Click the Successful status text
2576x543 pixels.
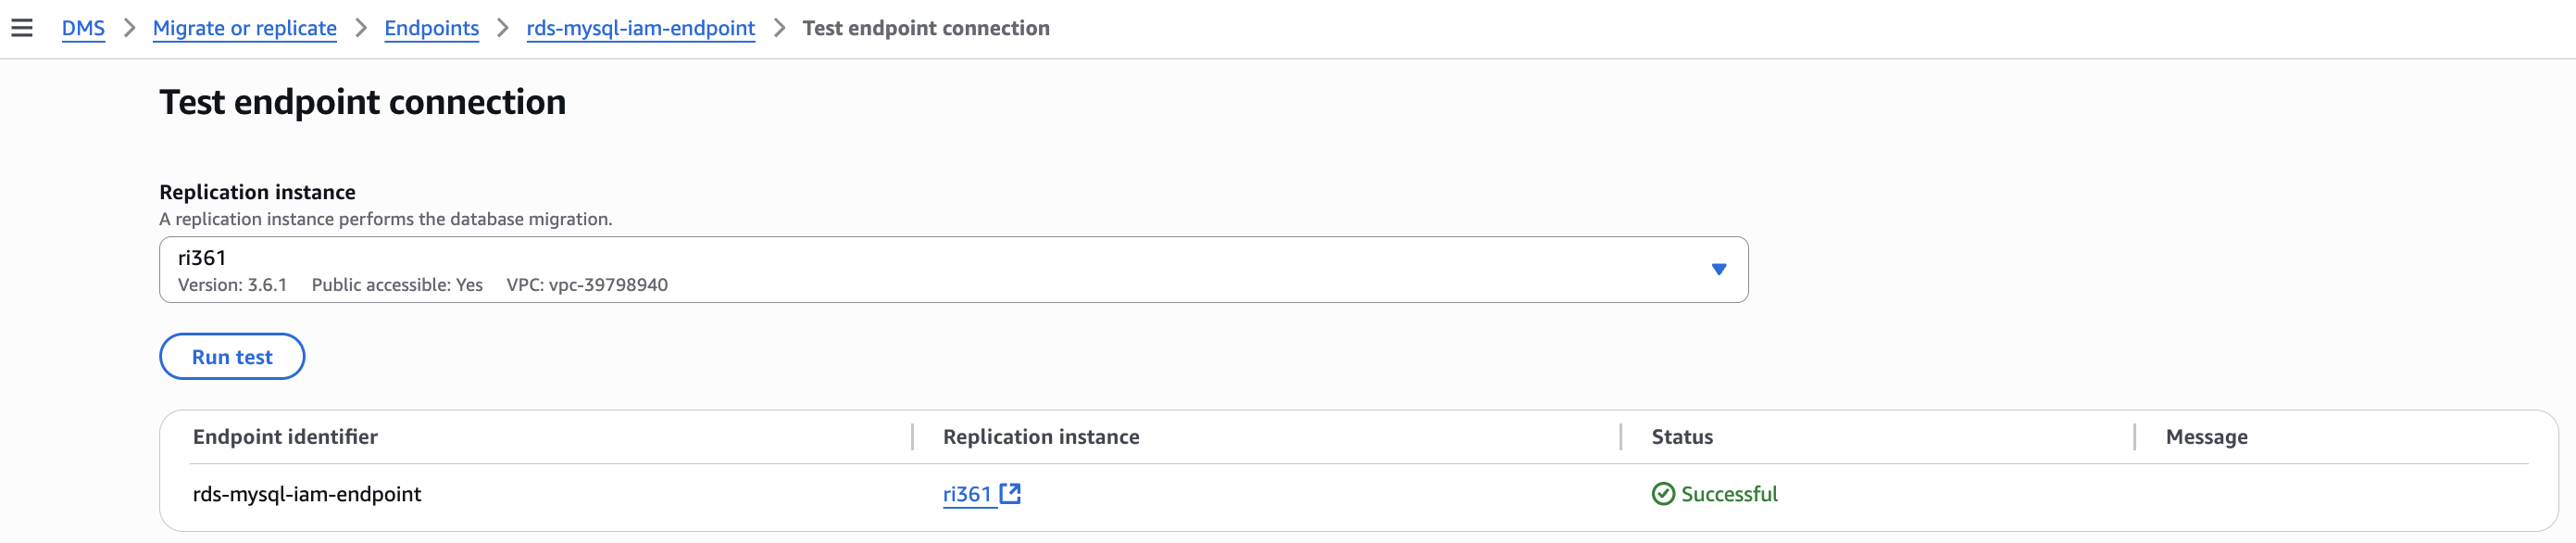[x=1728, y=494]
